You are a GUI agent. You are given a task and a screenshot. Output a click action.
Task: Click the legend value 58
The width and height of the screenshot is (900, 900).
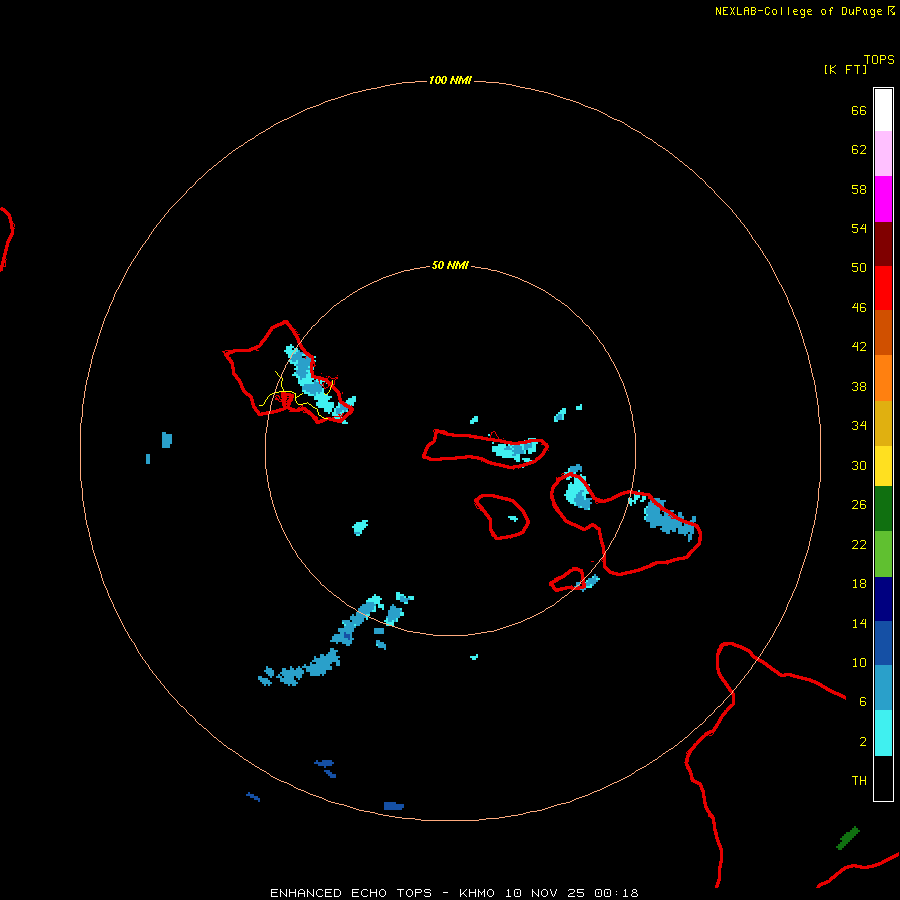coord(859,189)
